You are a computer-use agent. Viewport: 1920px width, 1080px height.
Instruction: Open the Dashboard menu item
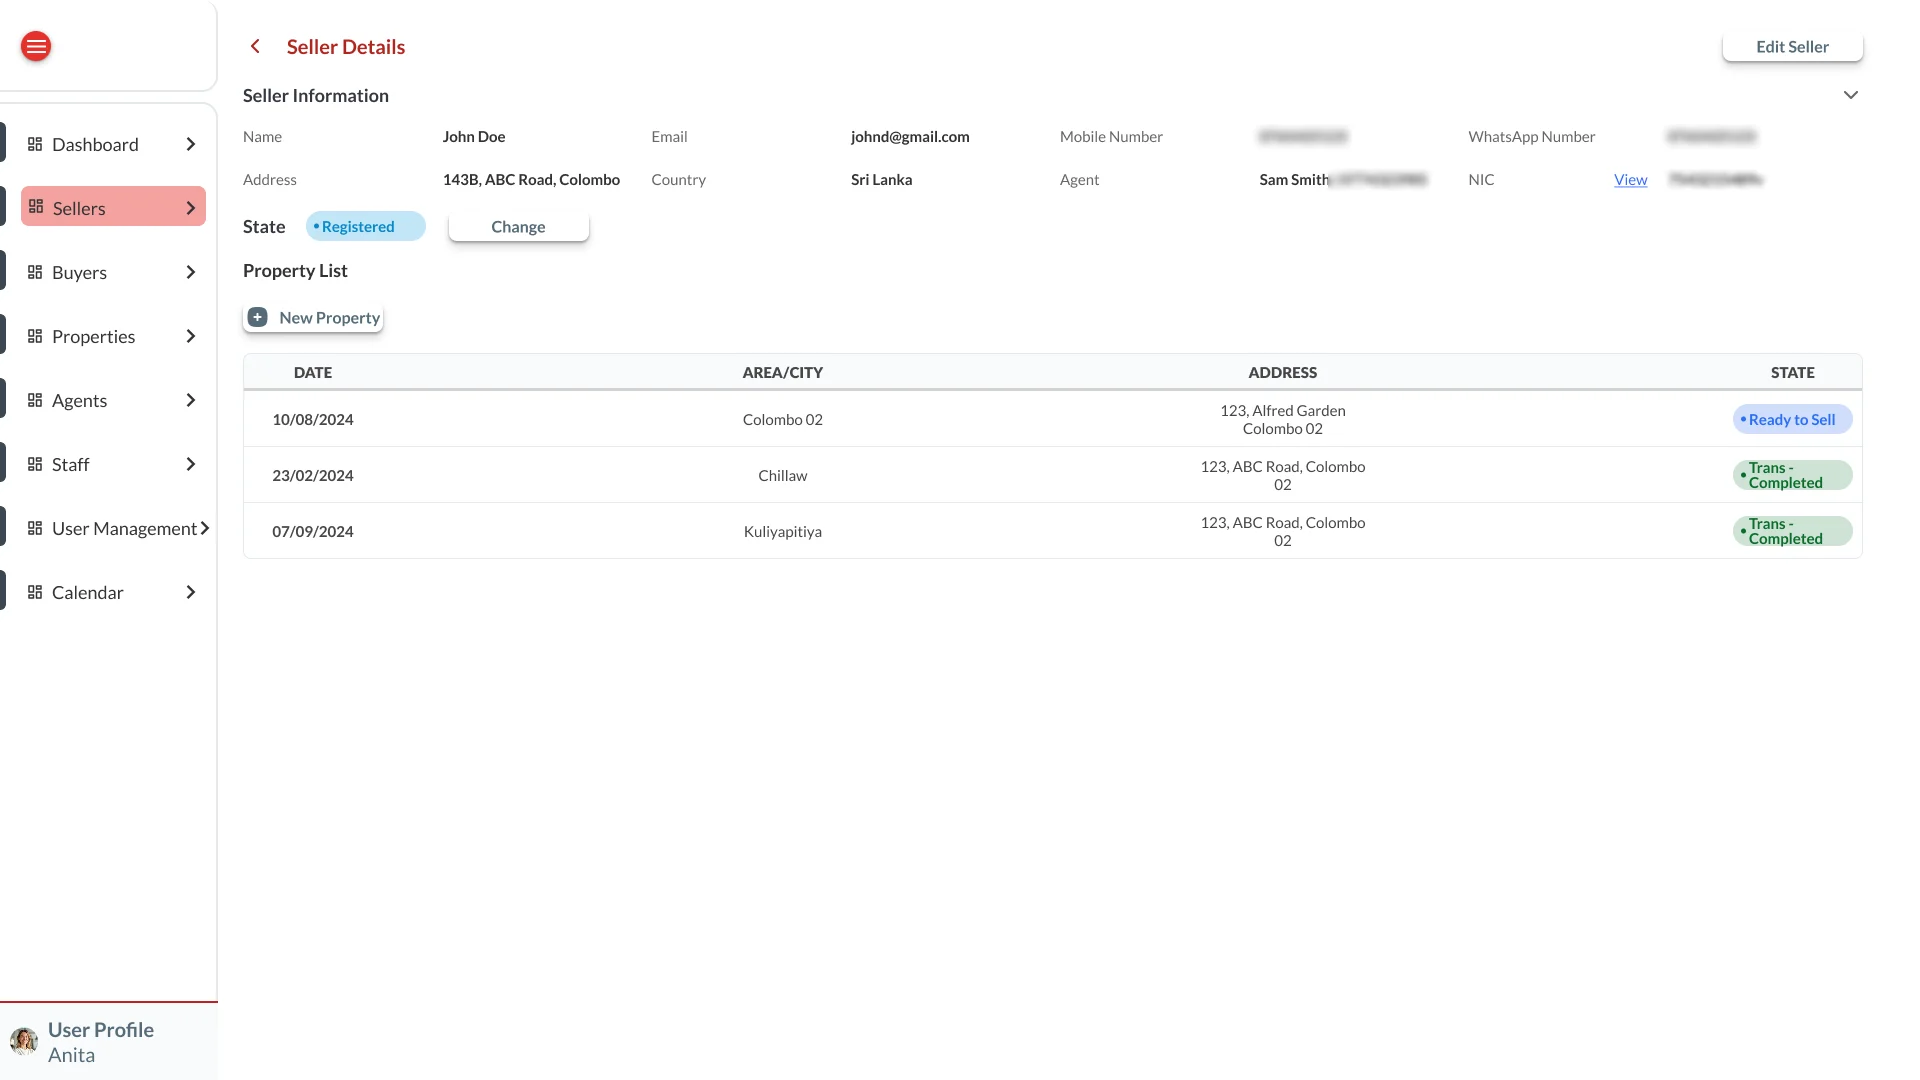coord(113,144)
